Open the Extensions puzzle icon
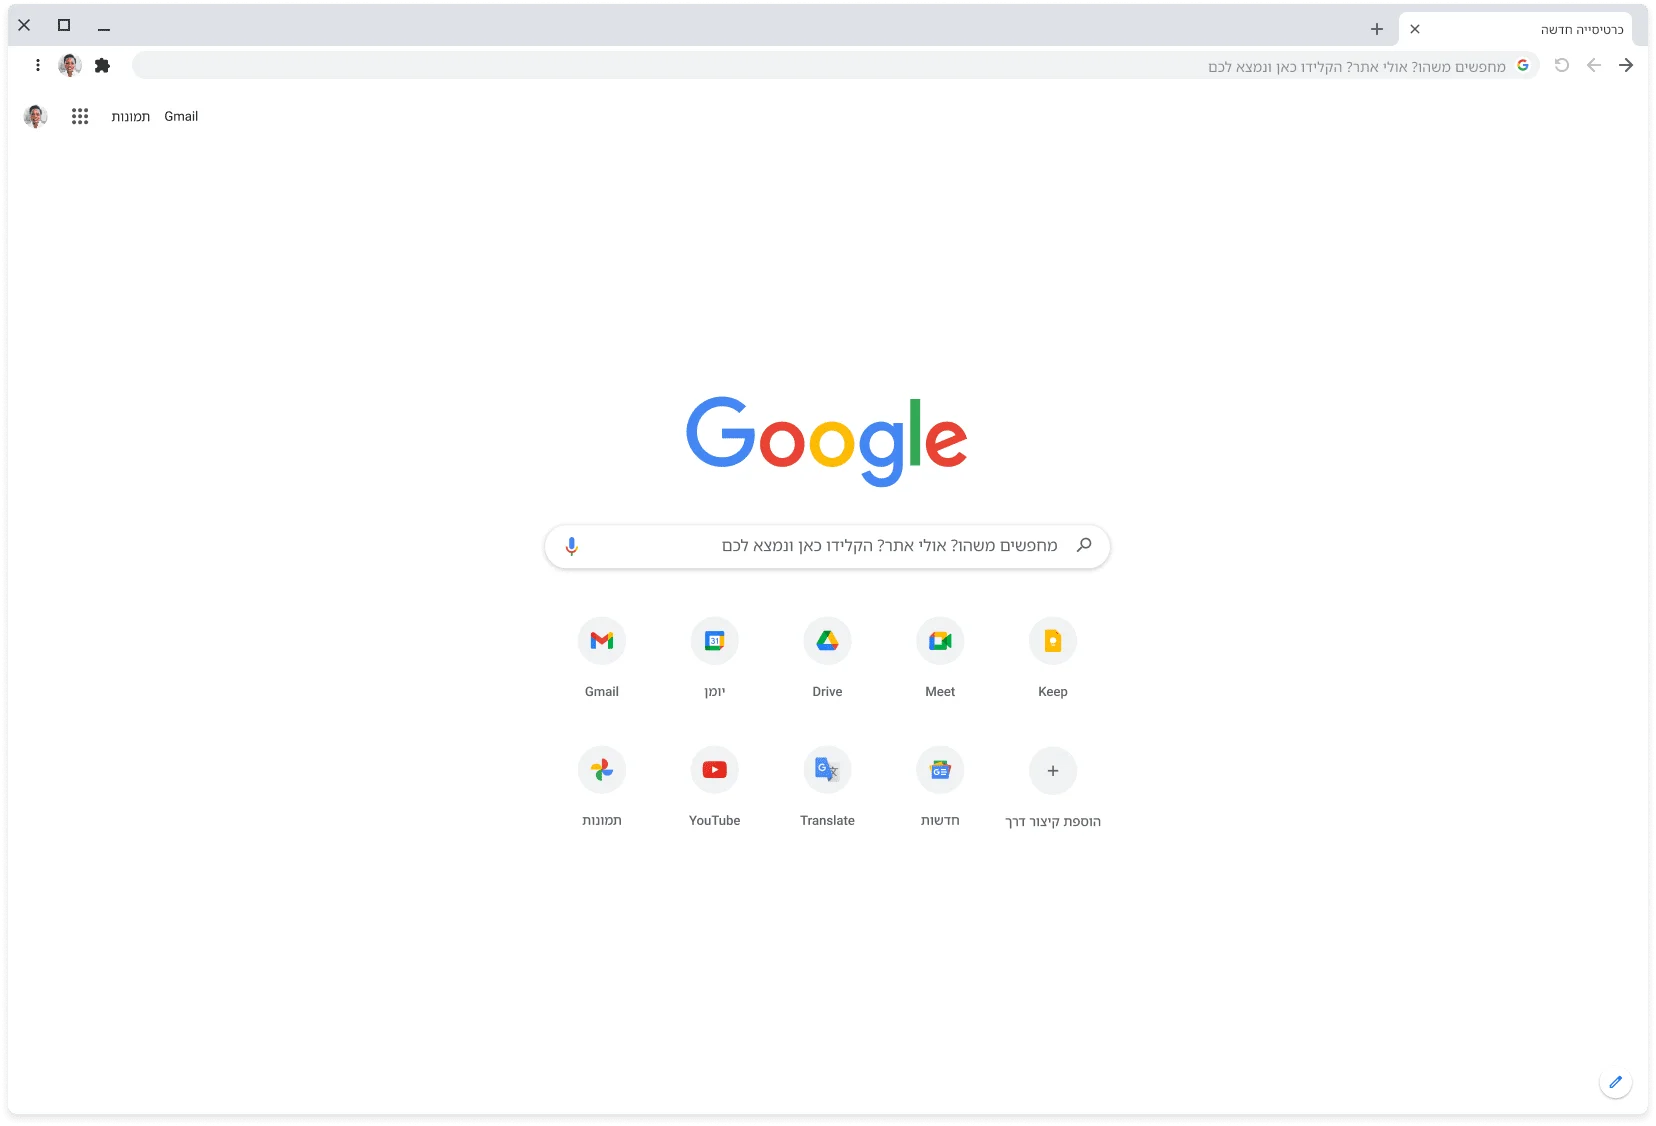 click(102, 65)
